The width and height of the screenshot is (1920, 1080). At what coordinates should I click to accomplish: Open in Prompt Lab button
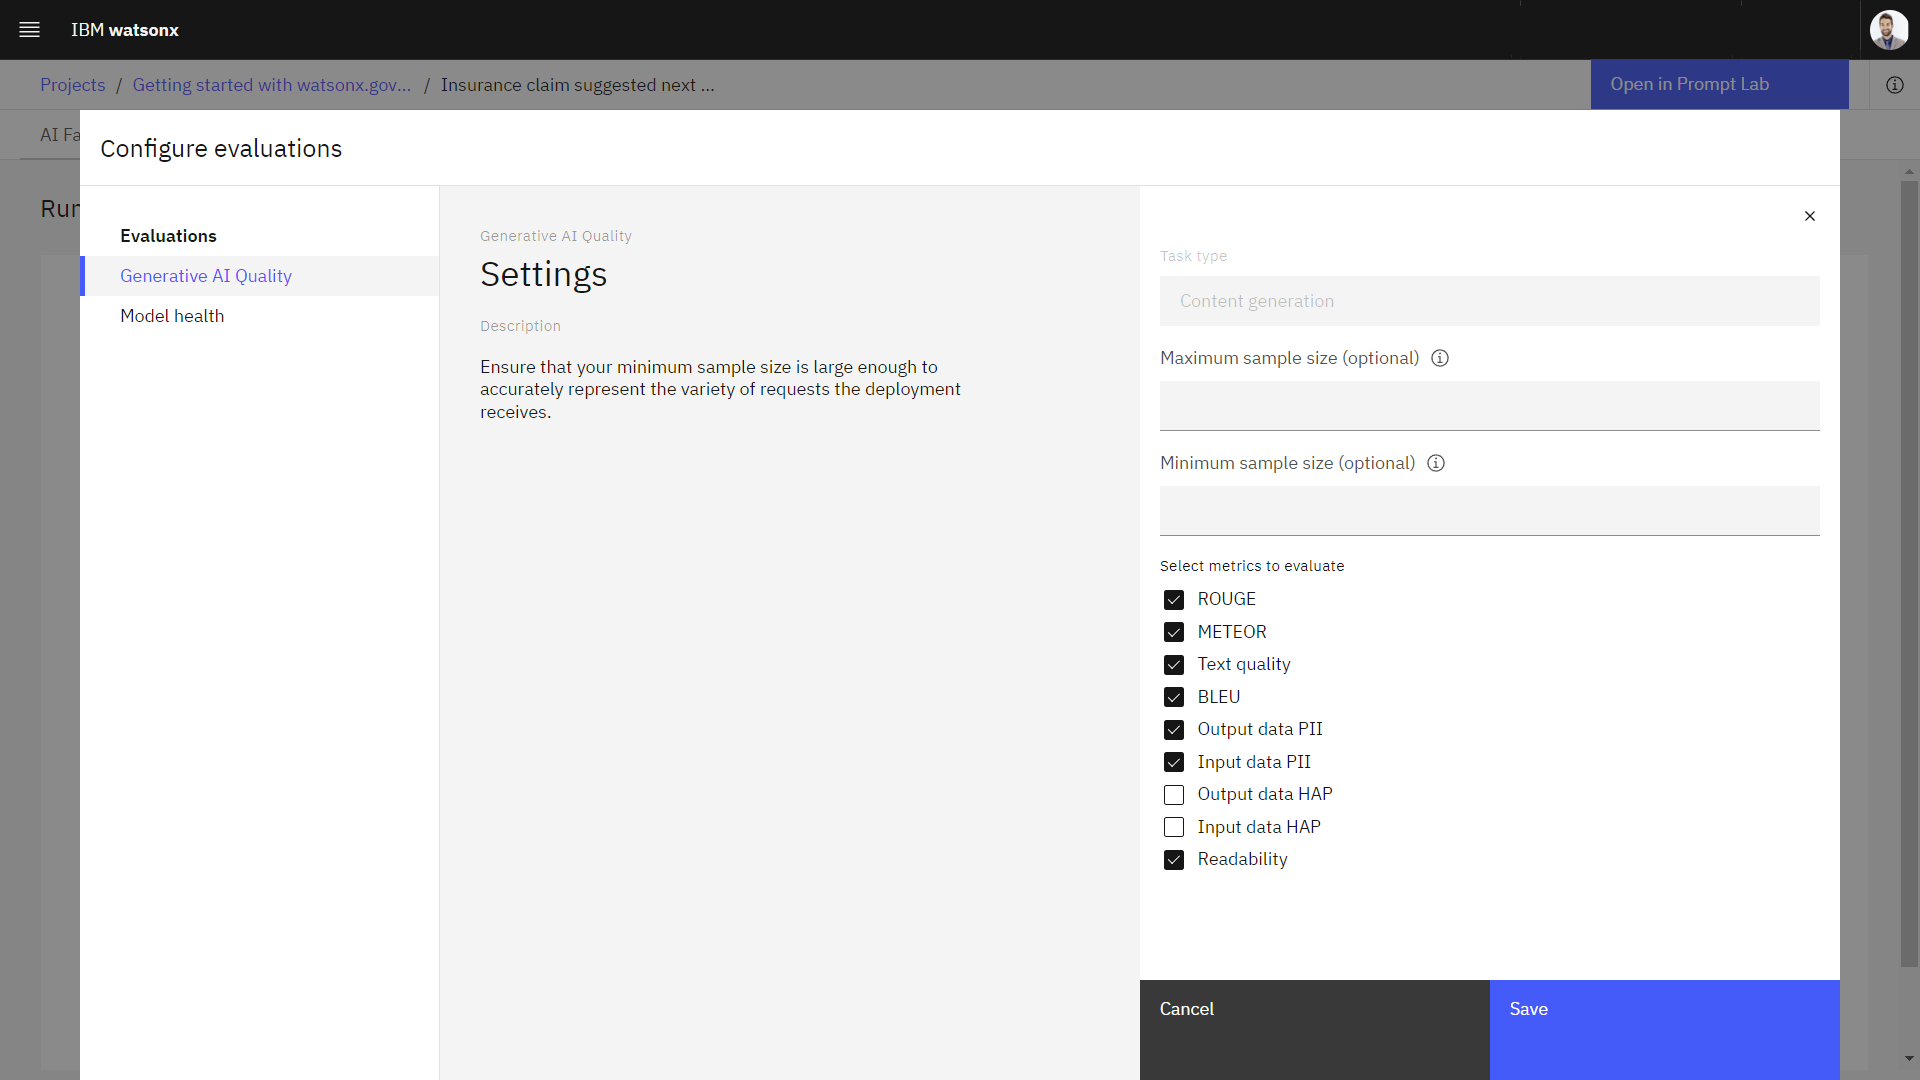pos(1691,83)
